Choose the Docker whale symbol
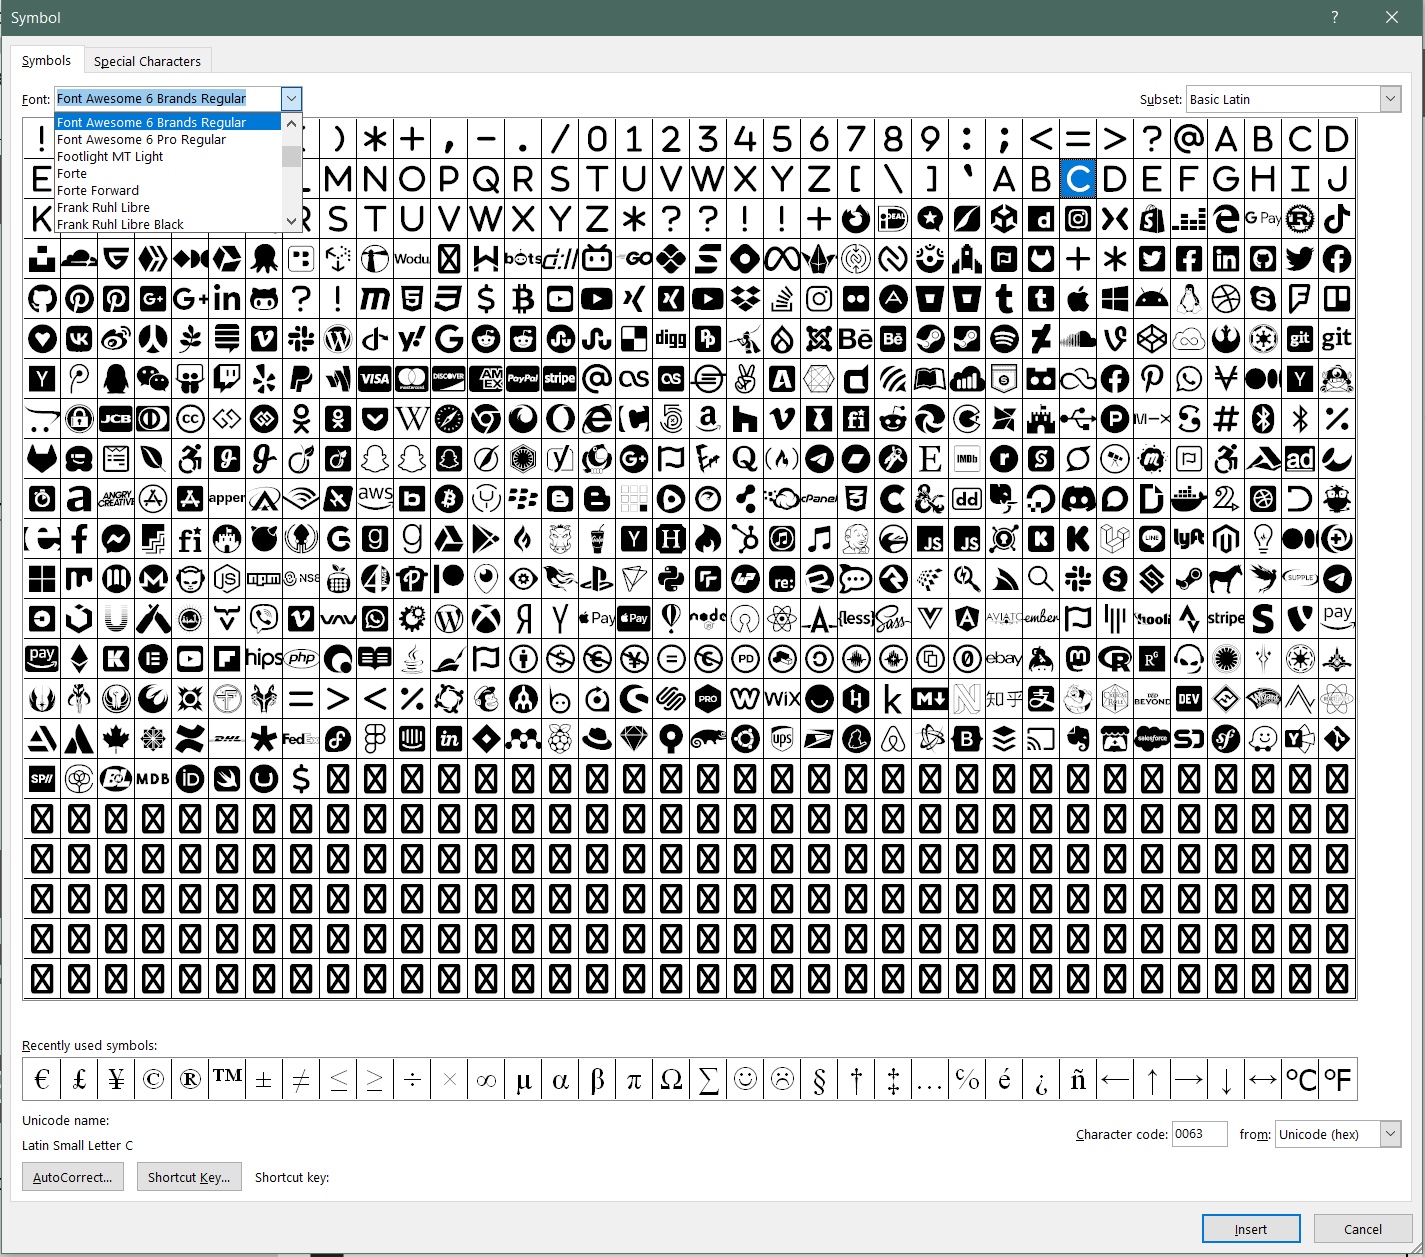This screenshot has height=1257, width=1425. coord(1189,499)
